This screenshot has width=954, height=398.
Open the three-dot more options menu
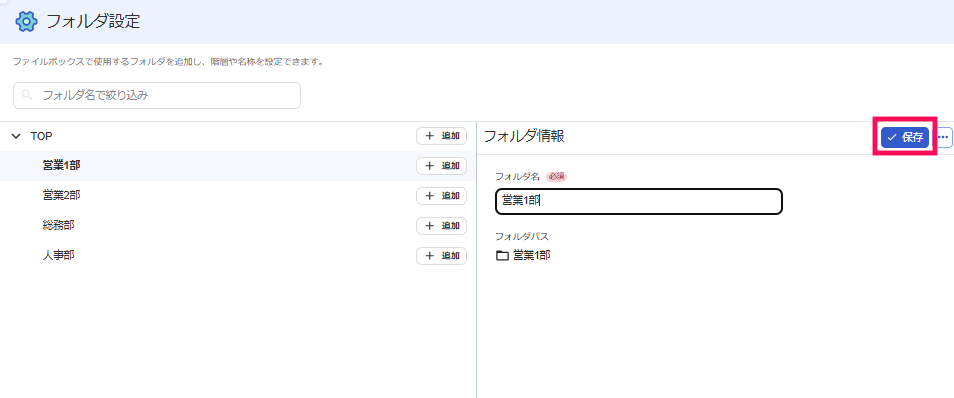[943, 138]
